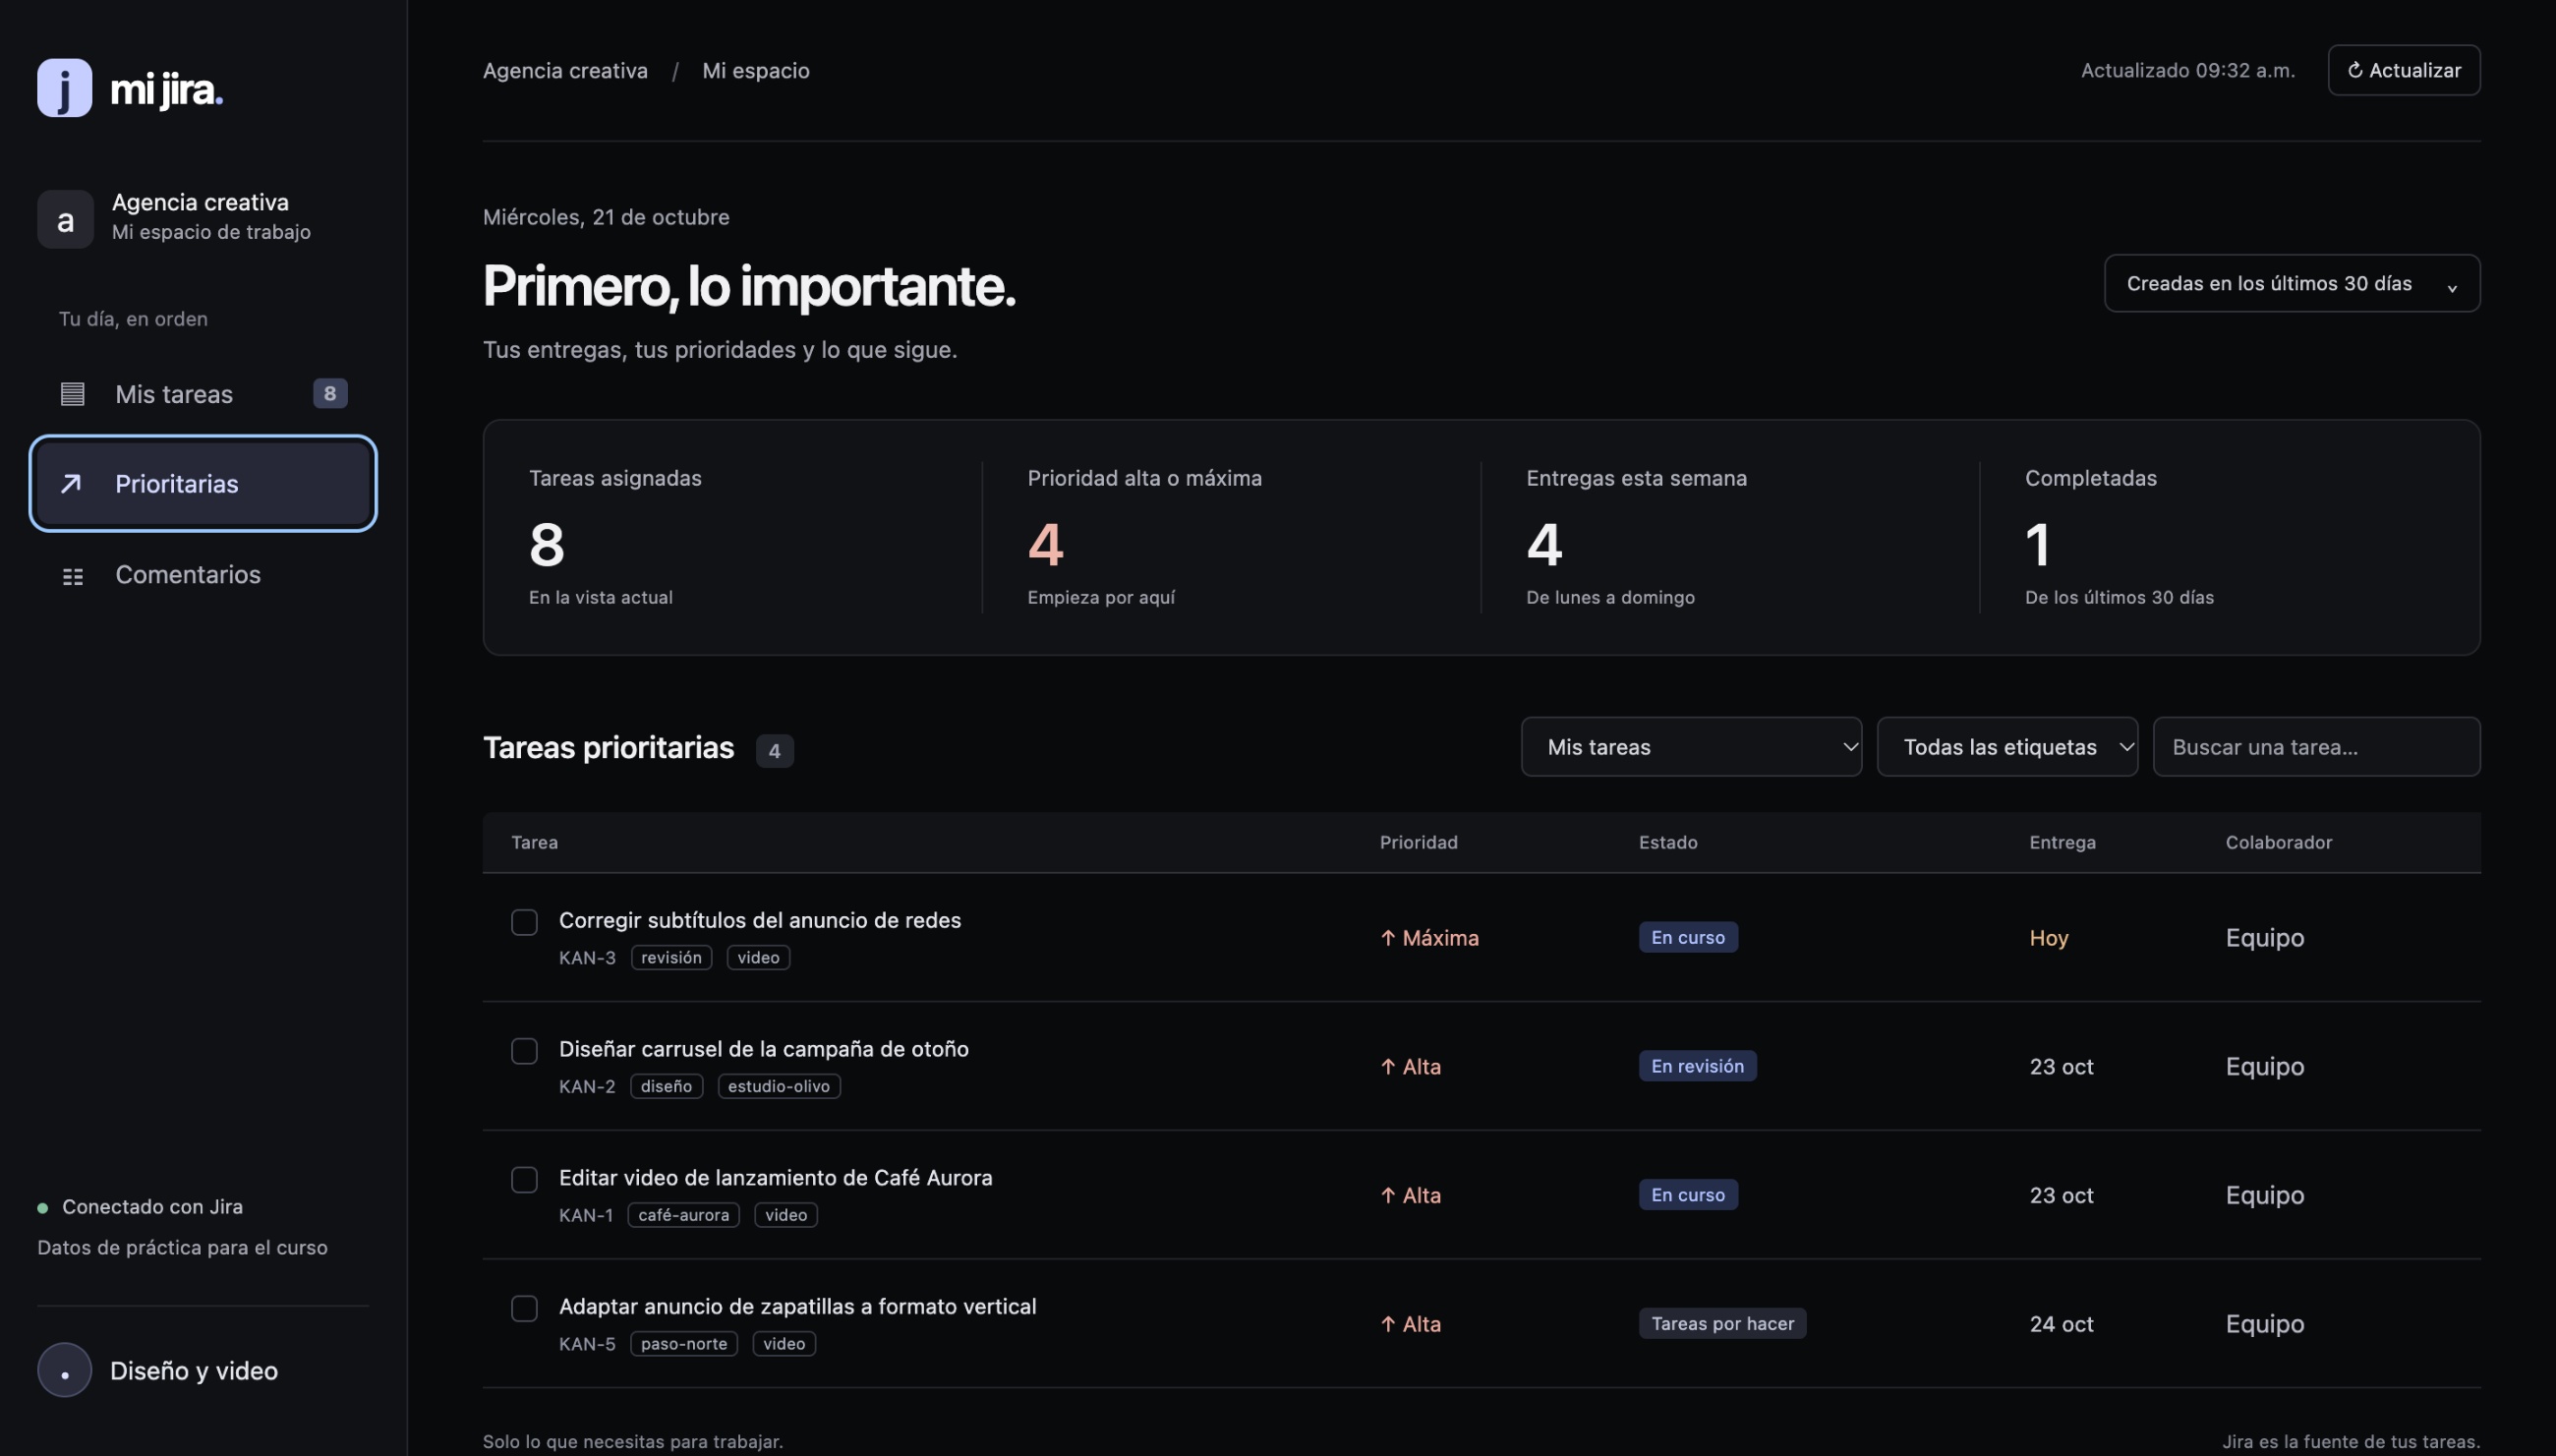This screenshot has height=1456, width=2556.
Task: Click the KAN-5 issue key
Action: point(587,1345)
